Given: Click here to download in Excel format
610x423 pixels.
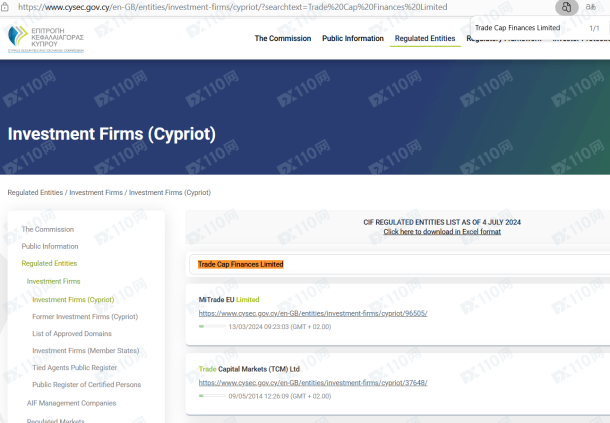Looking at the screenshot, I should 442,232.
